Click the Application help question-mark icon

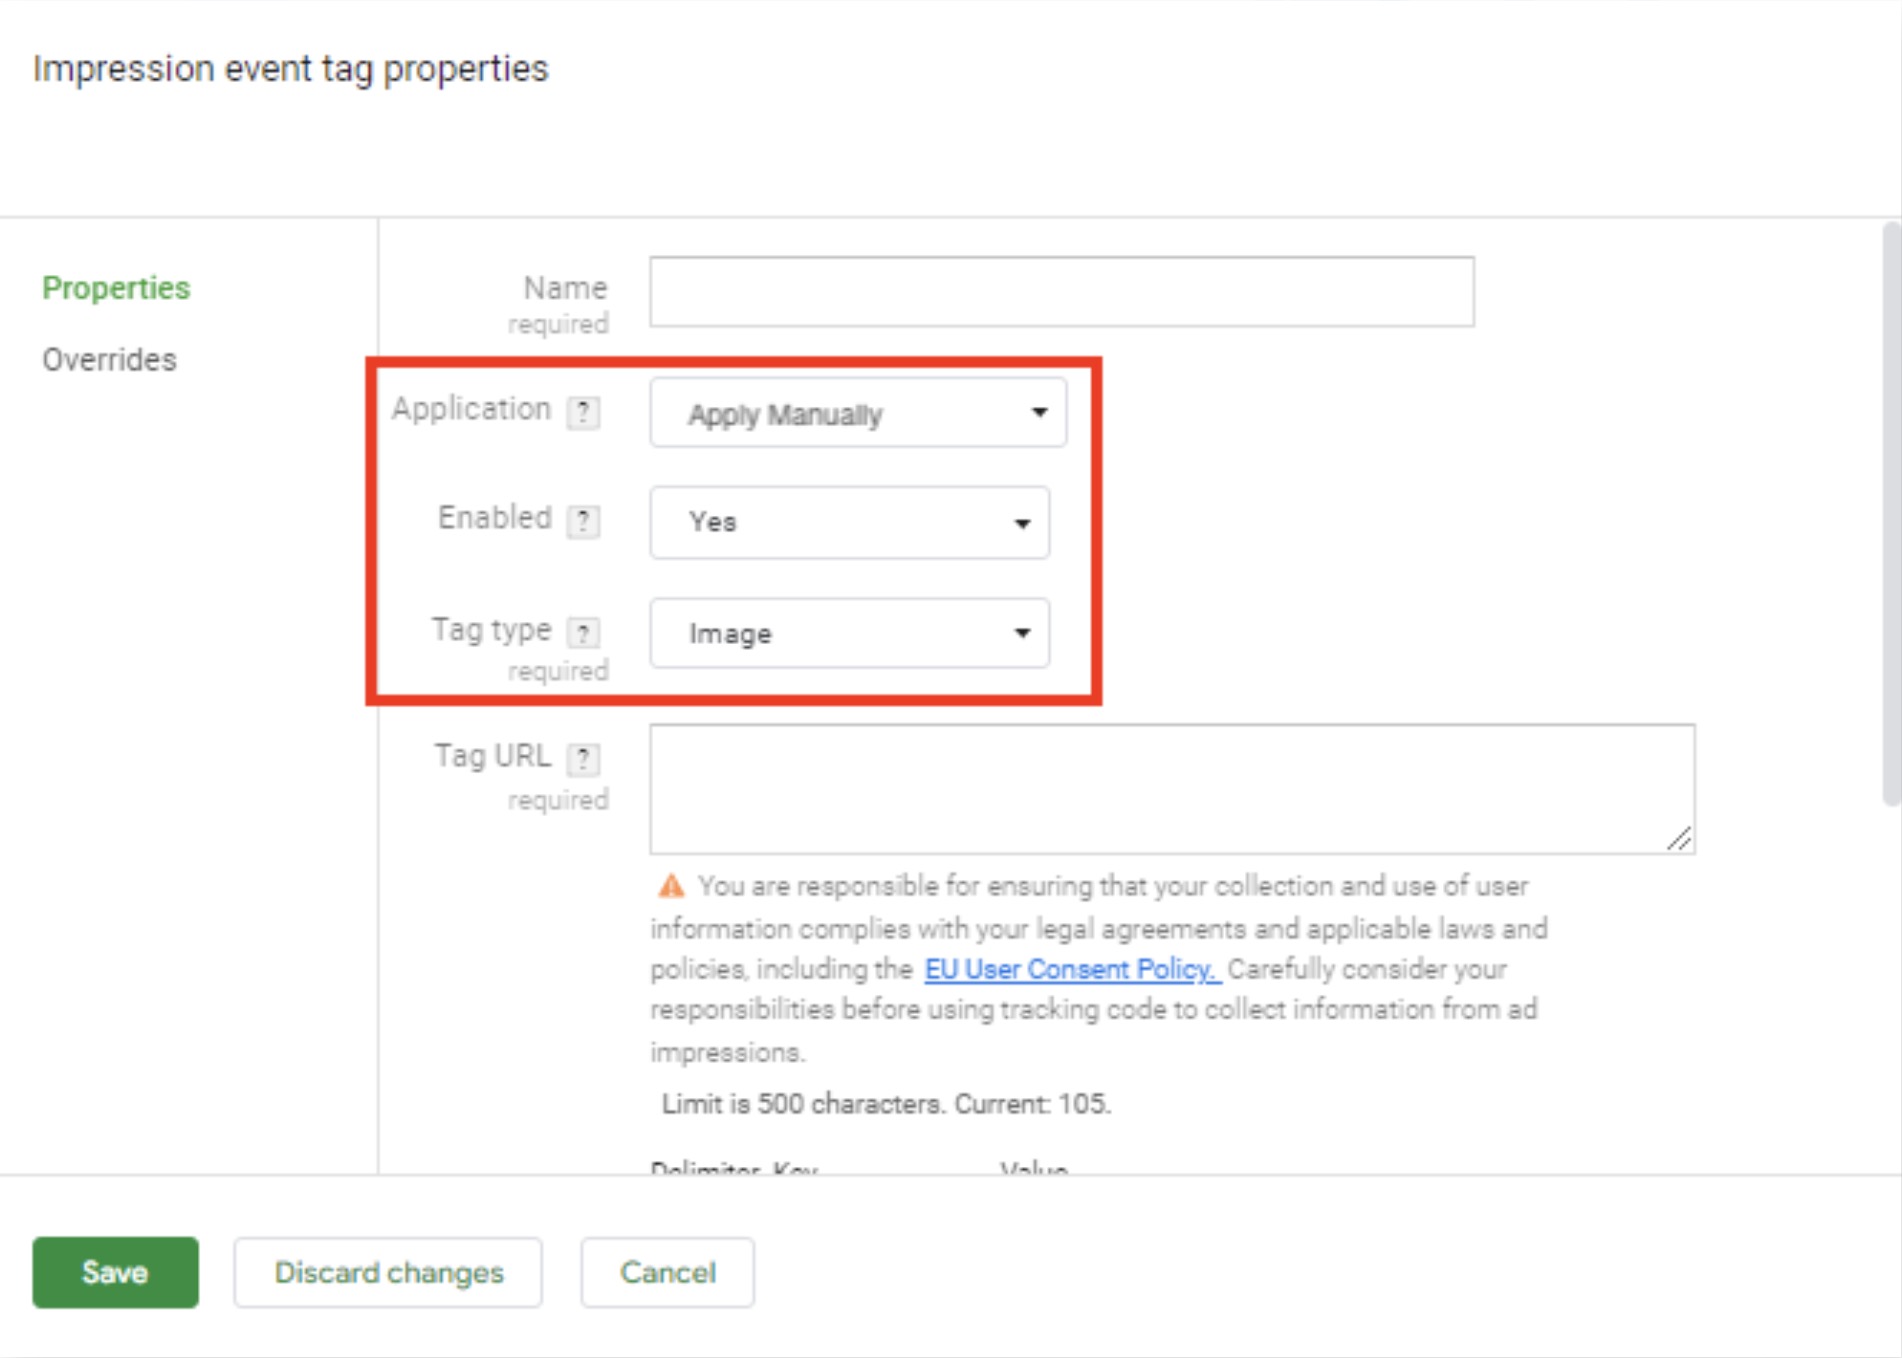coord(583,412)
